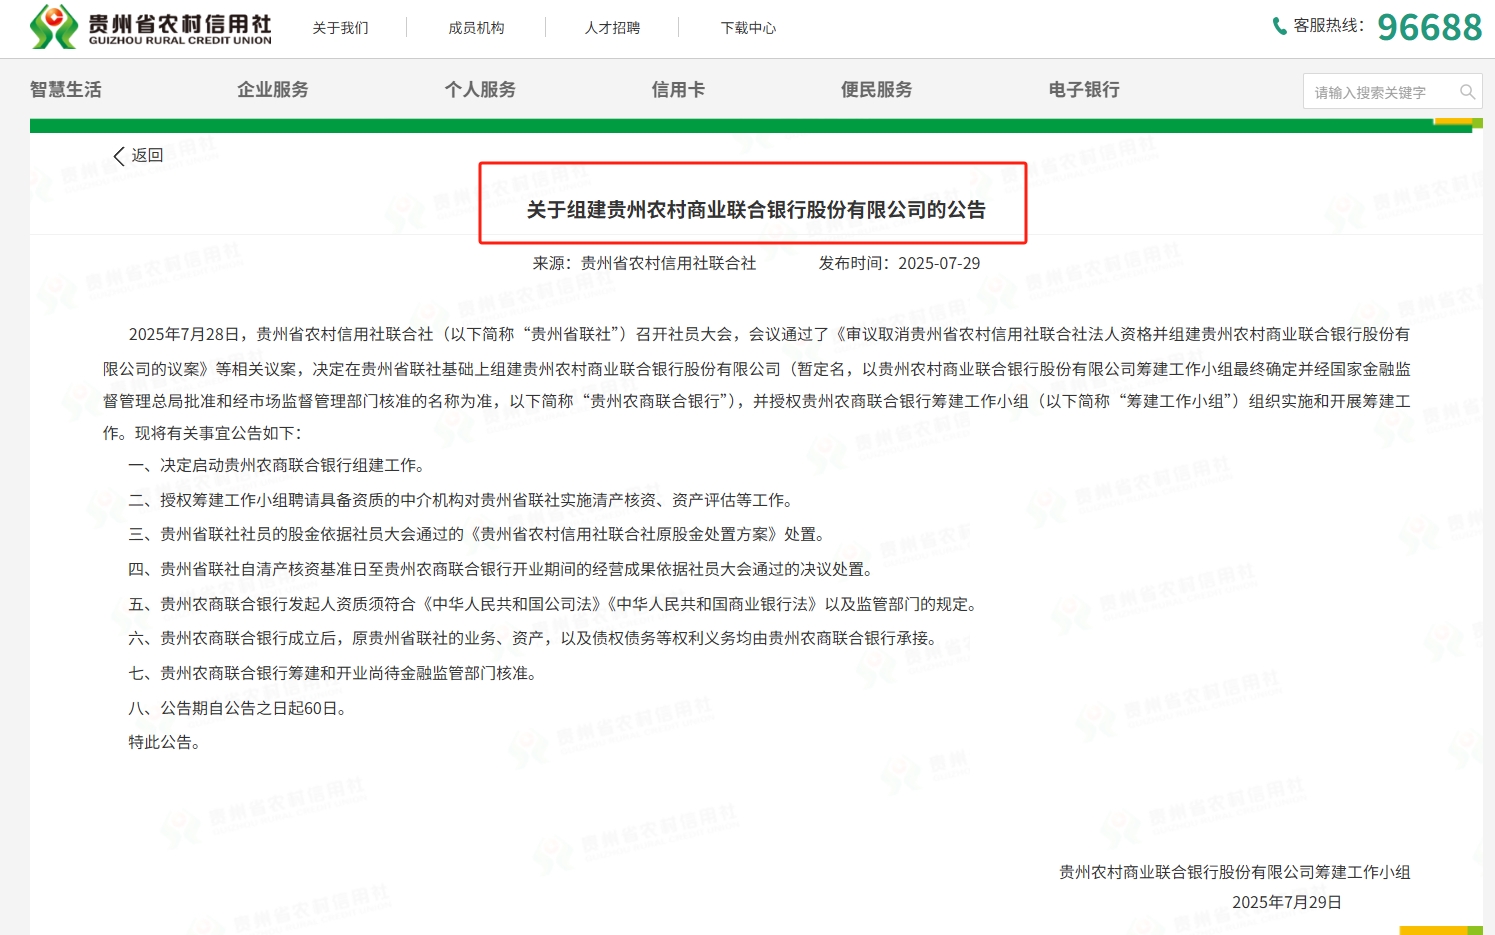
Task: Click item 六 about 债权债务承接
Action: [x=535, y=639]
